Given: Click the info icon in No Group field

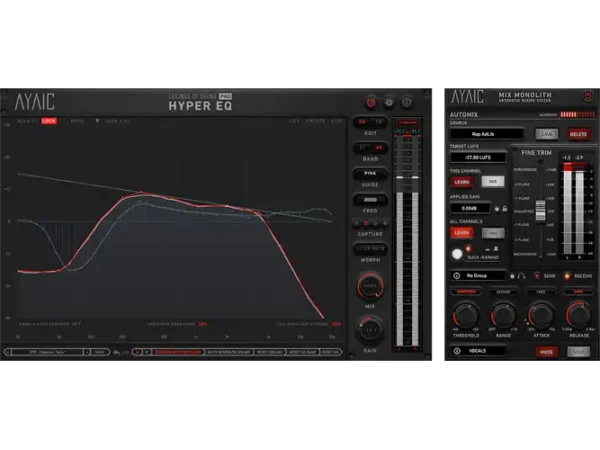Looking at the screenshot, I should 457,276.
